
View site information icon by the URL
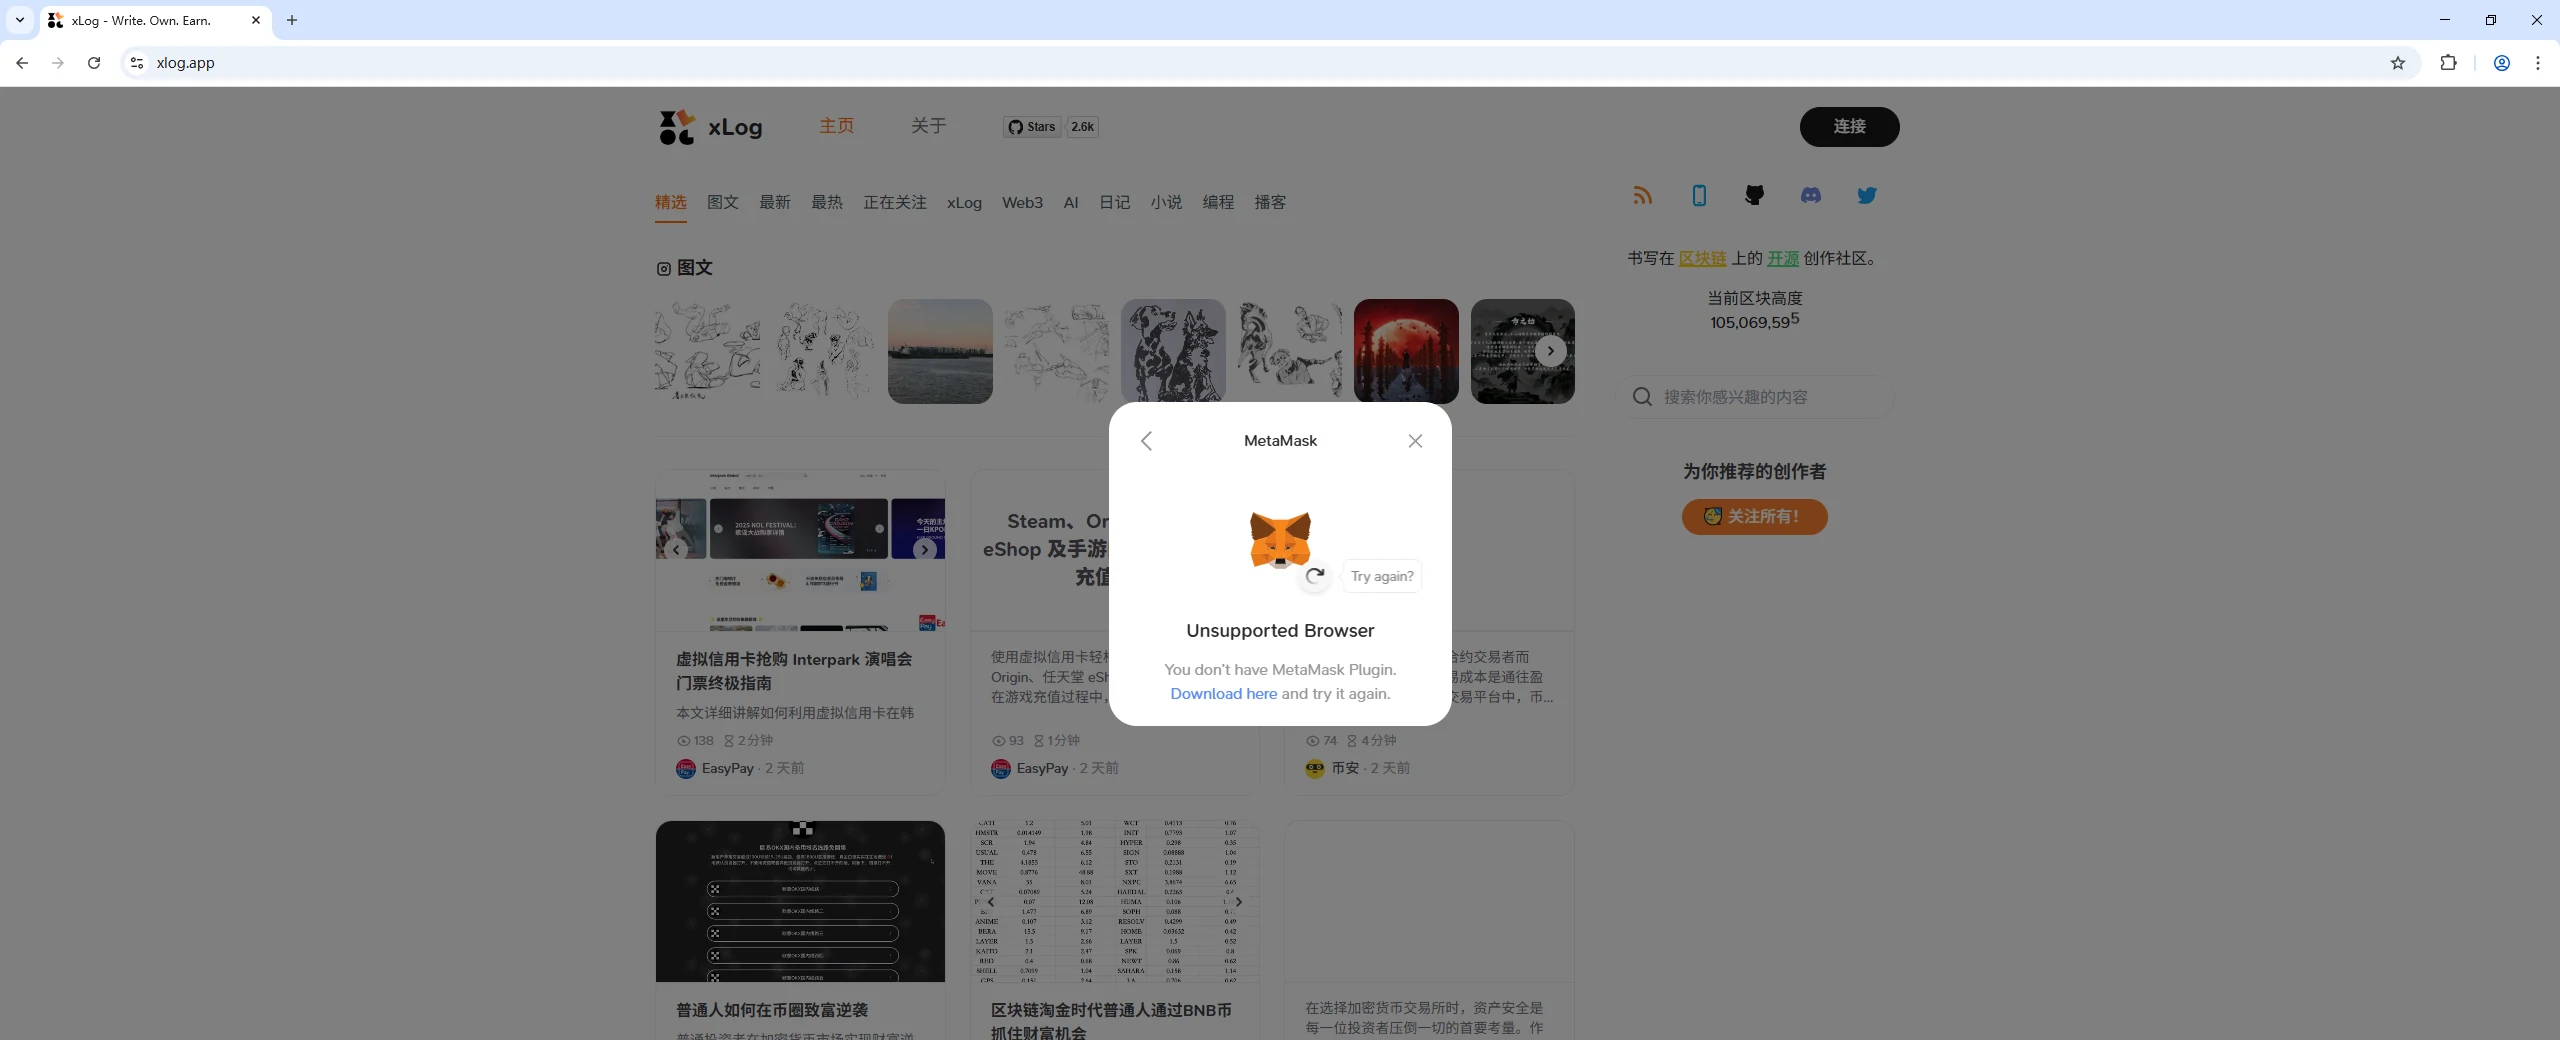[x=137, y=63]
